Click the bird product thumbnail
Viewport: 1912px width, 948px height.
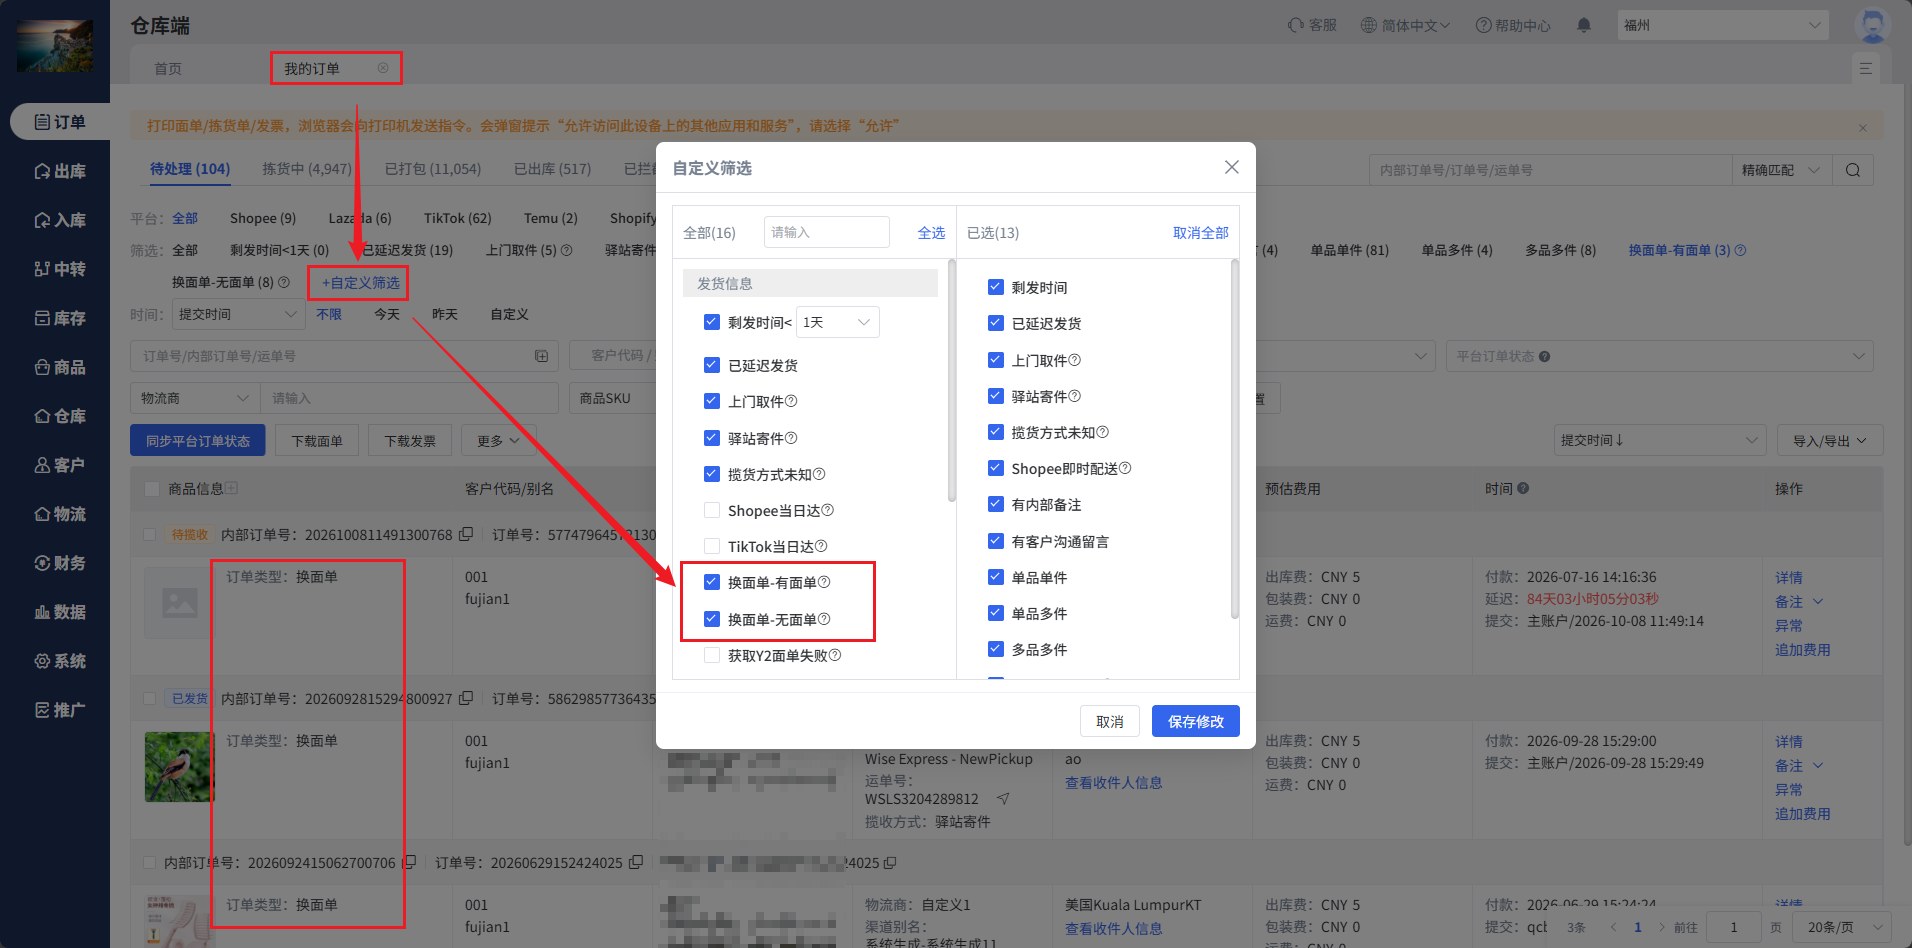pos(179,767)
